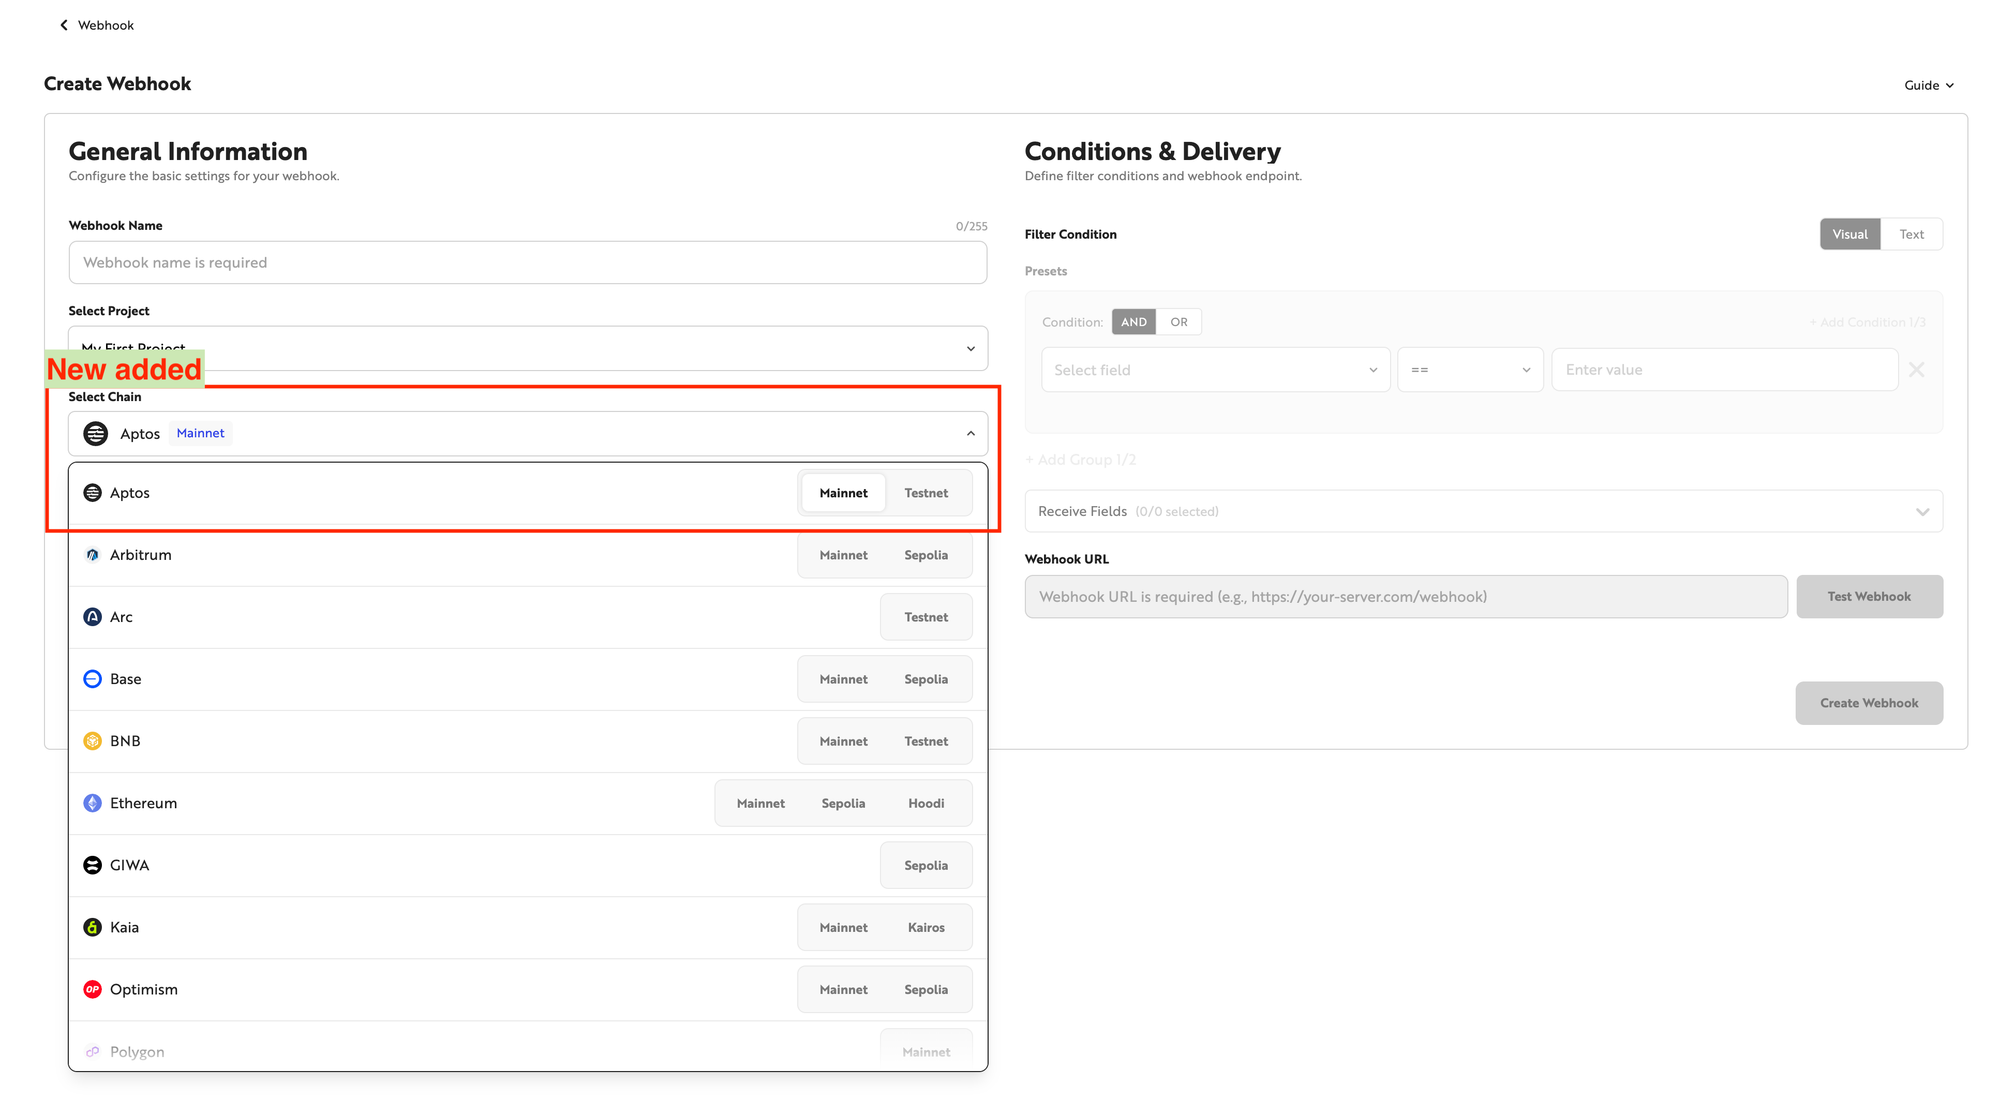The width and height of the screenshot is (2000, 1095).
Task: Expand the Receive Fields section
Action: coord(1922,511)
